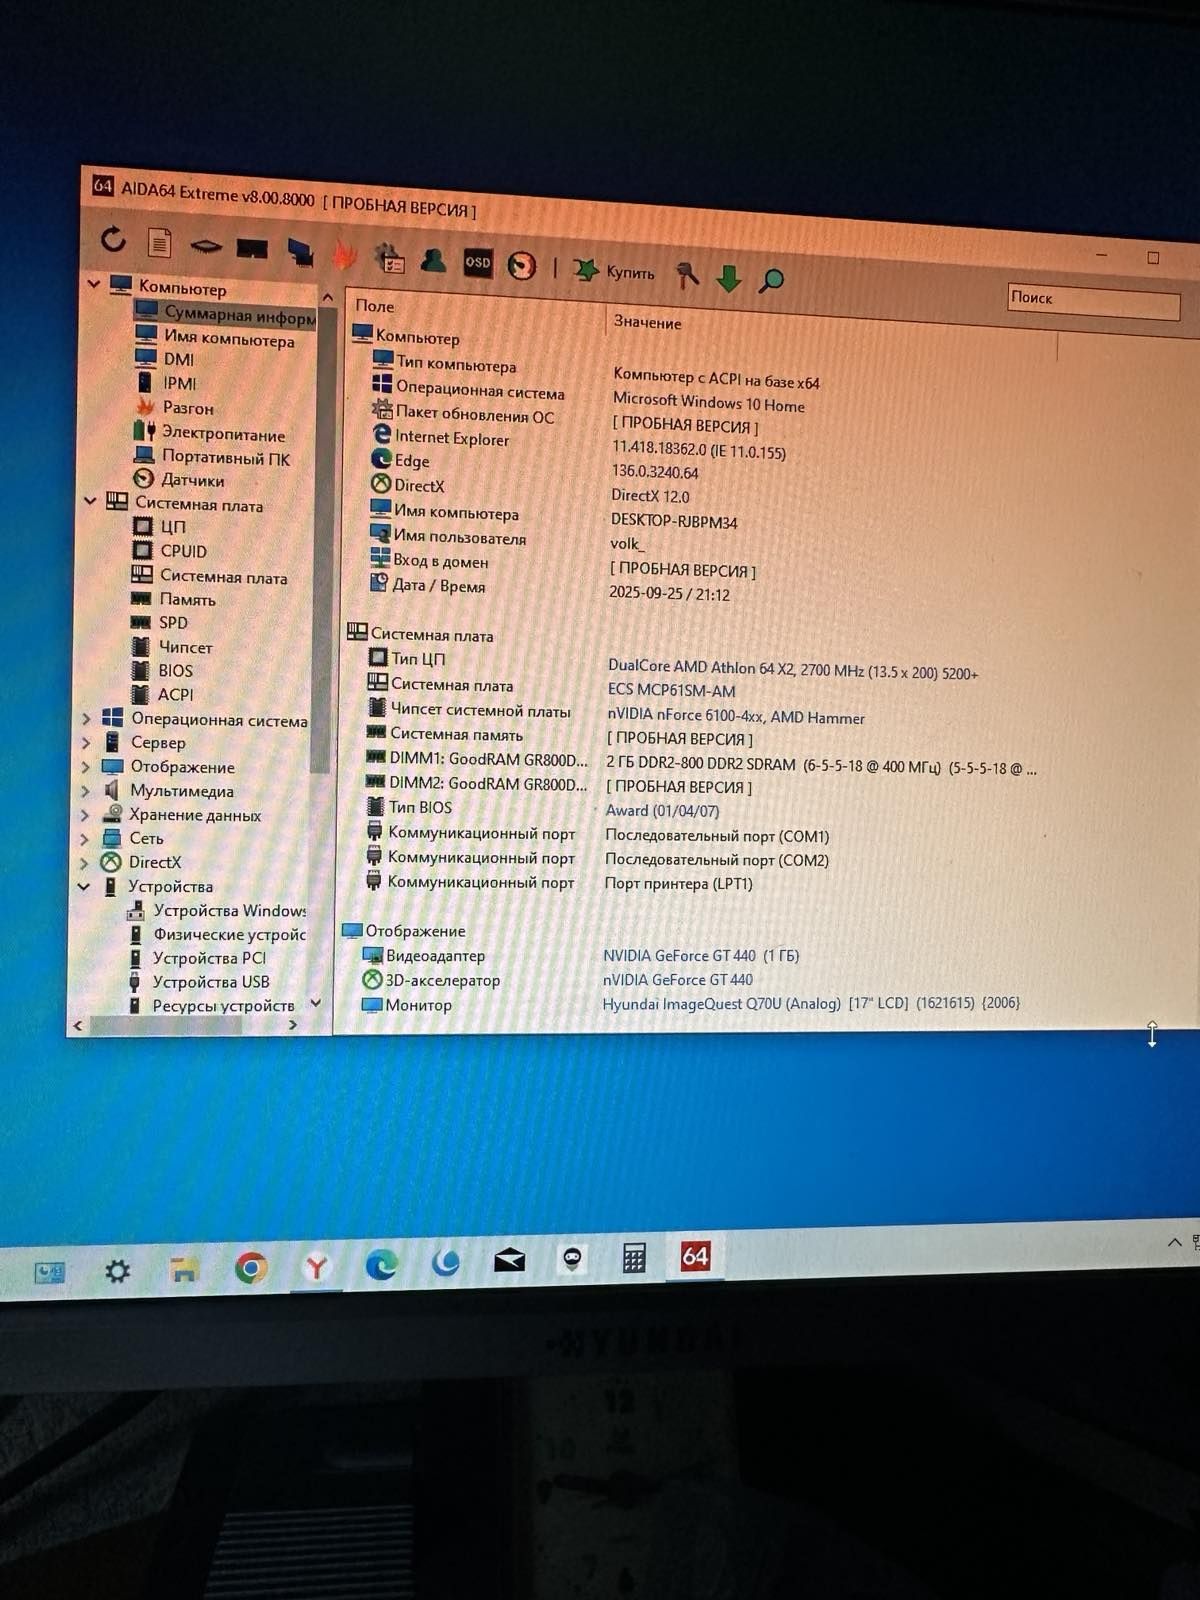Viewport: 1200px width, 1600px height.
Task: Open the round gauge sensor icon
Action: point(522,266)
